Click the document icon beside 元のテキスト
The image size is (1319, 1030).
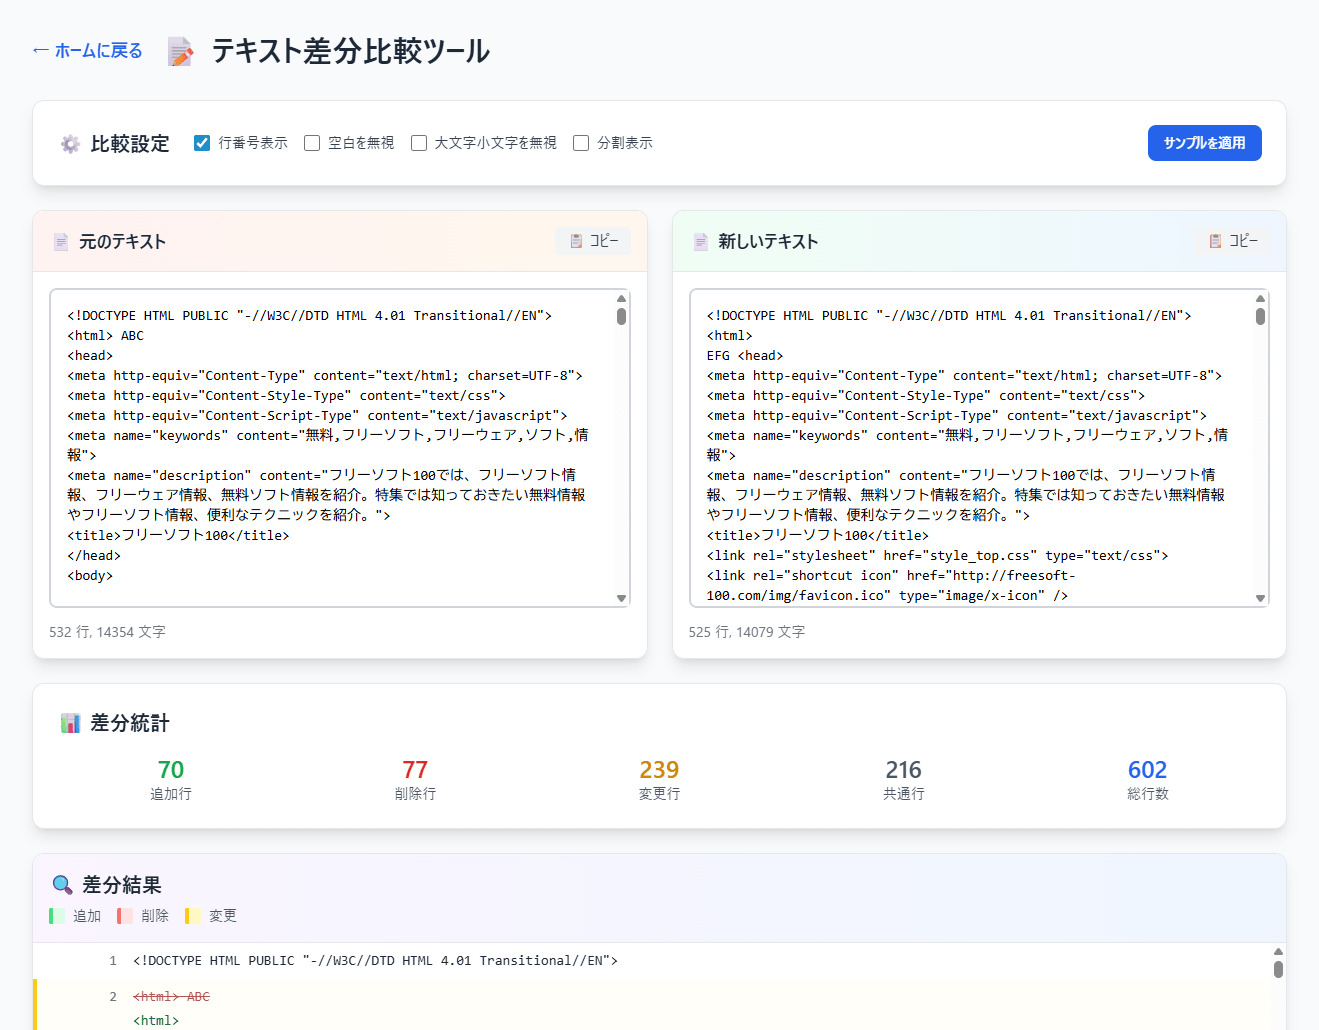61,242
